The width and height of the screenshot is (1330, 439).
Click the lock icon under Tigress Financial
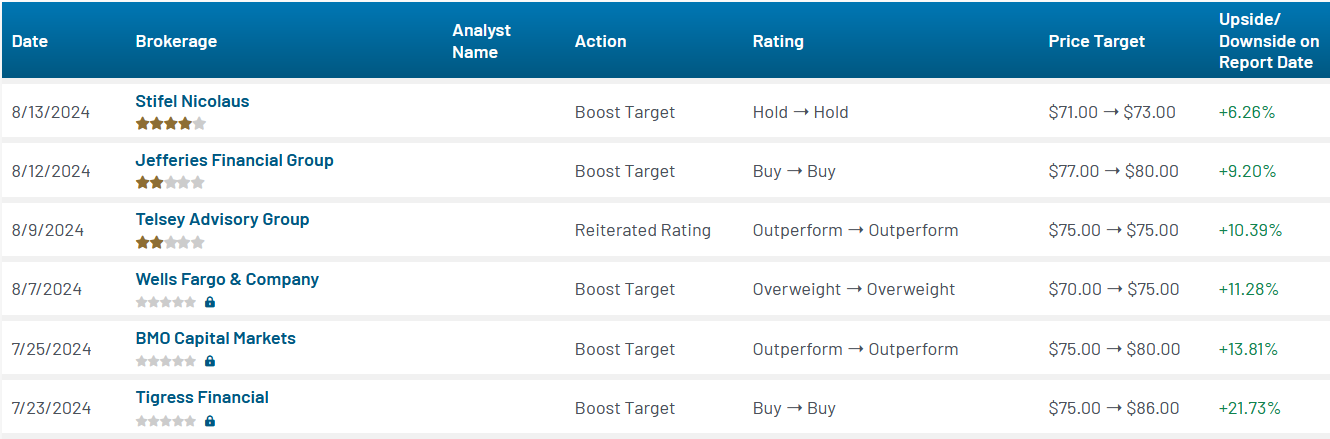[x=210, y=421]
